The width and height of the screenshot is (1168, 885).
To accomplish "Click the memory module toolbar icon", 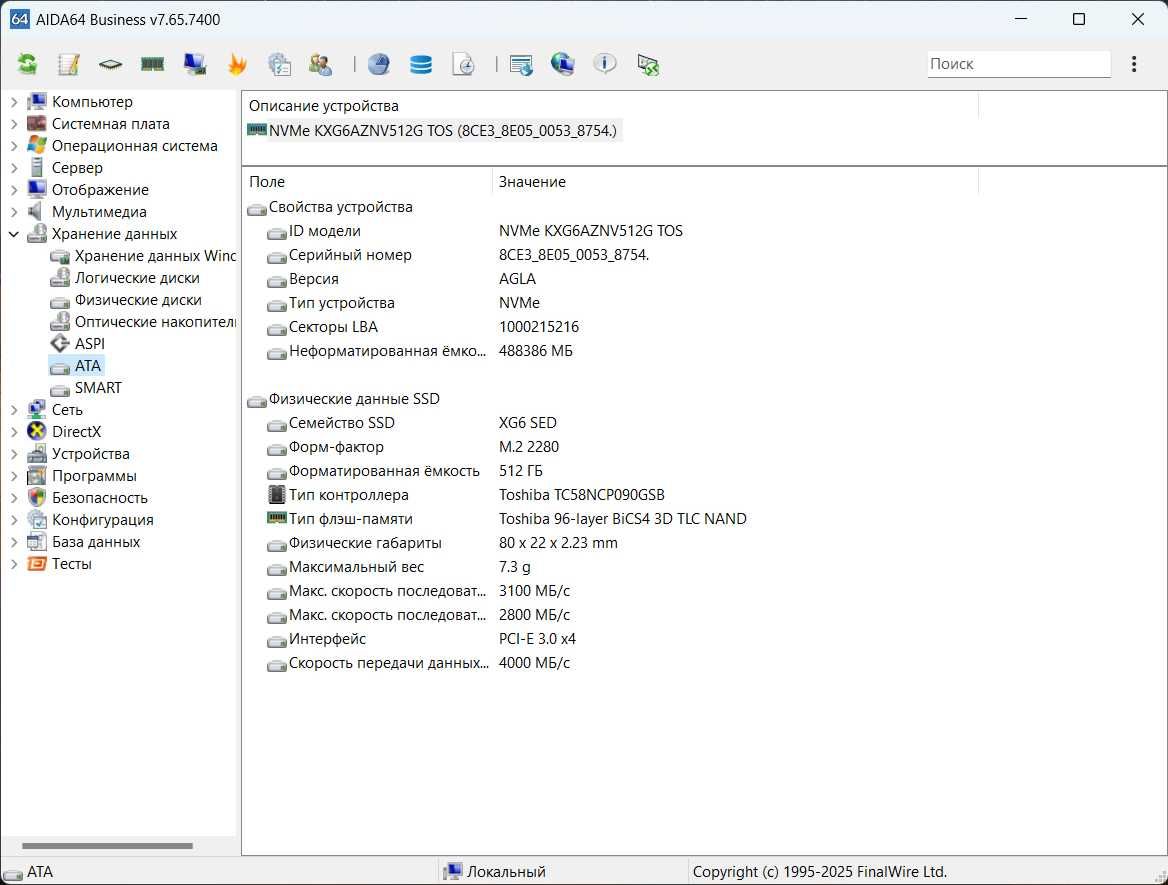I will point(152,65).
